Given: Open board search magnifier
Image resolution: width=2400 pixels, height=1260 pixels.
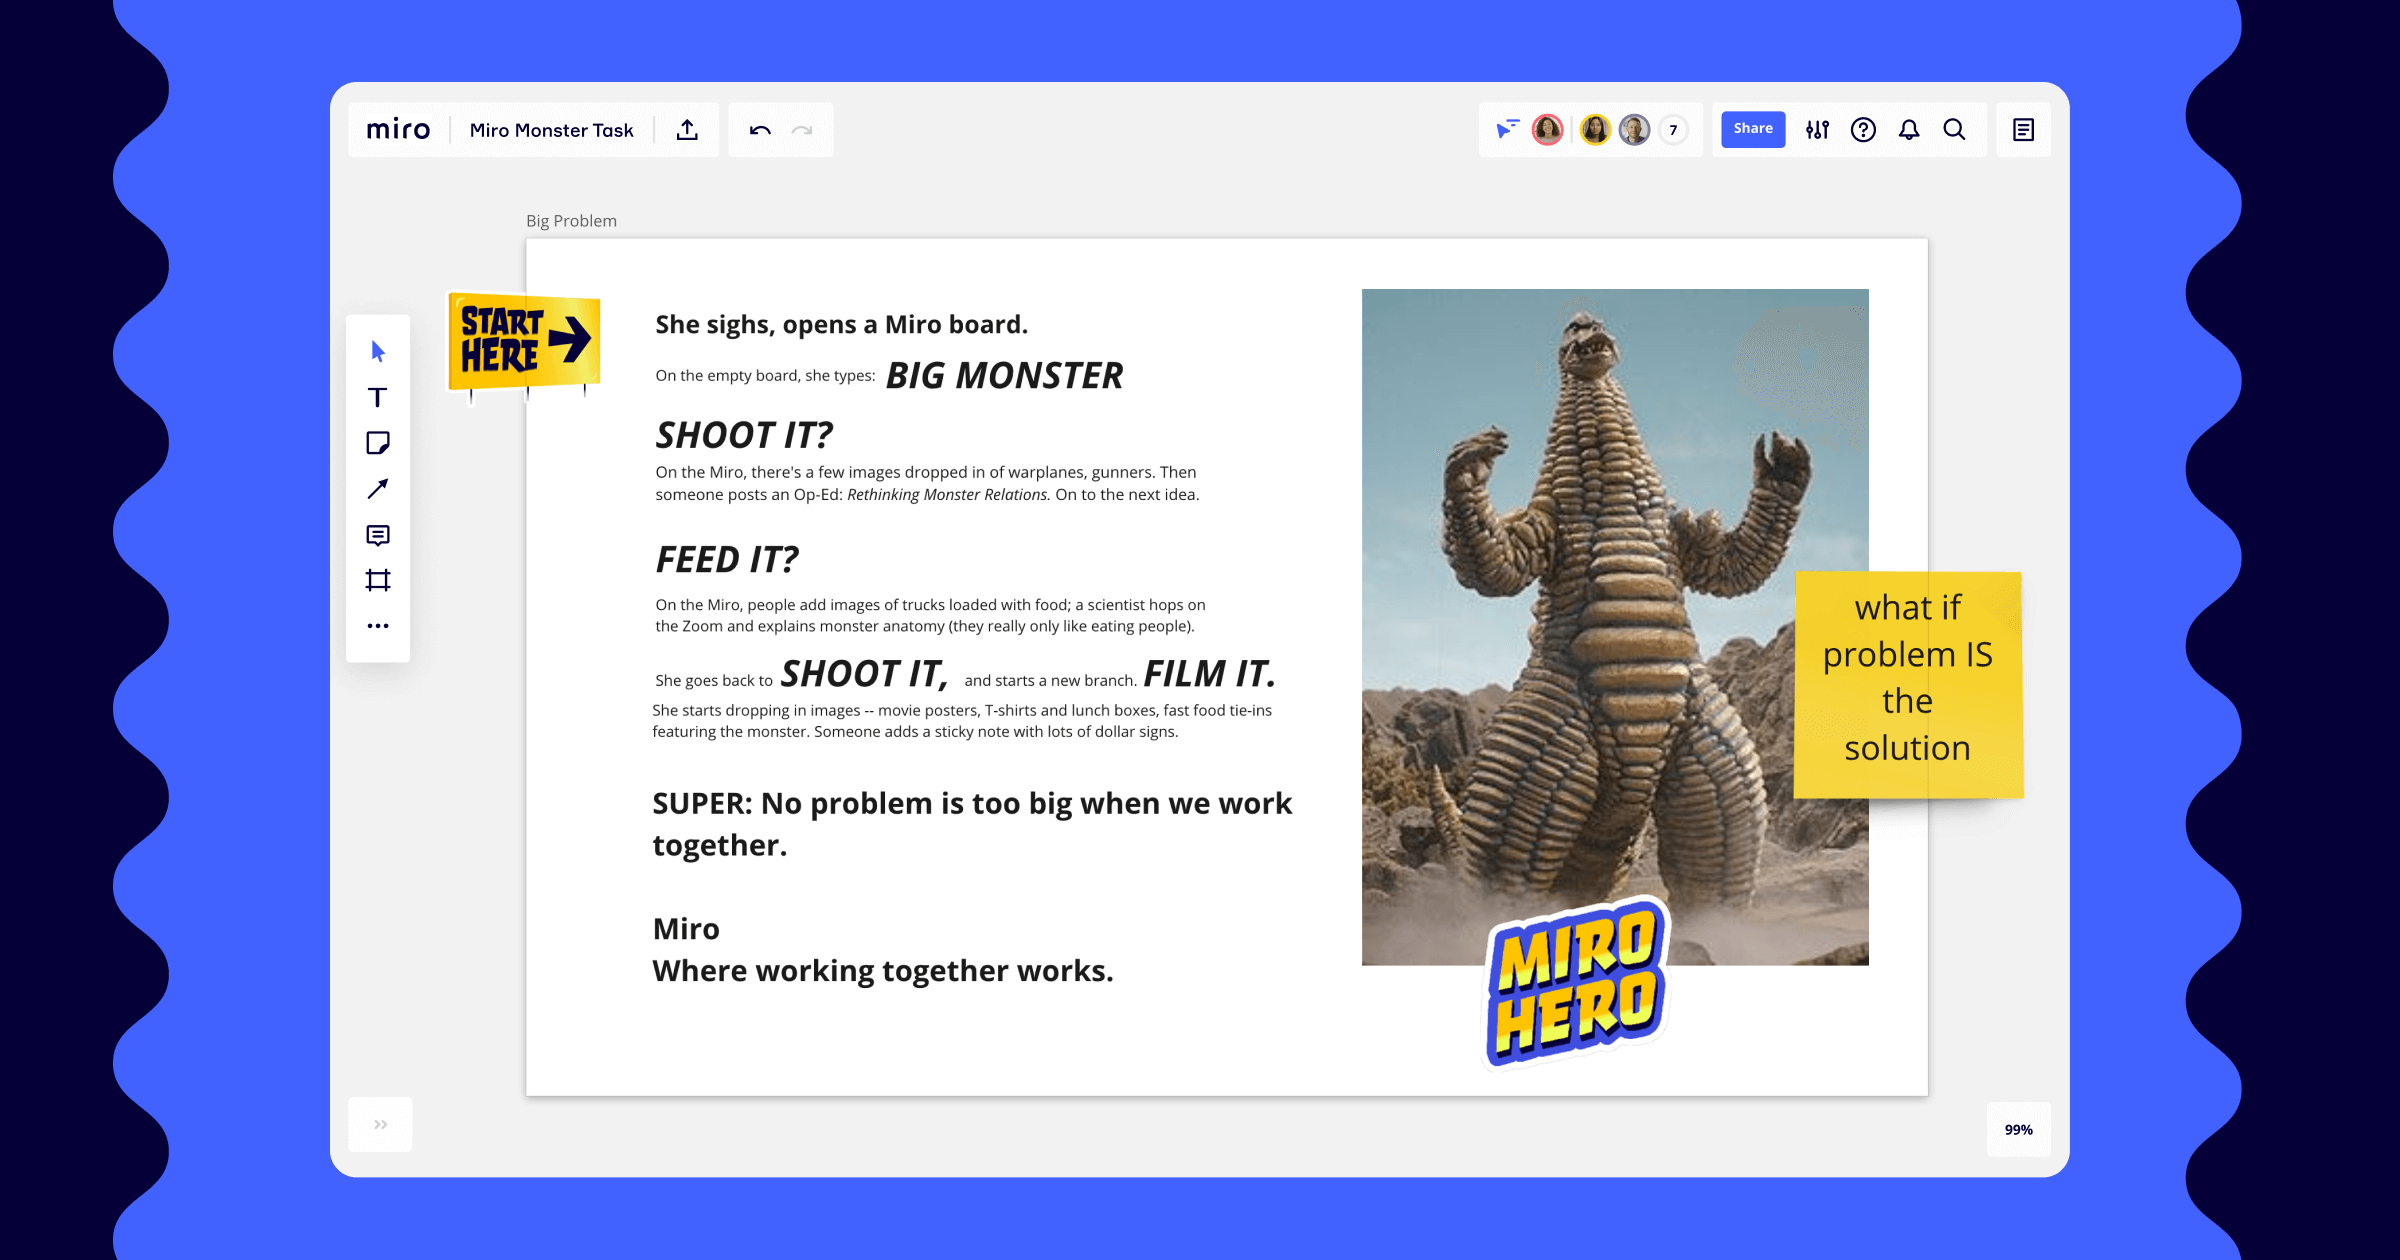Looking at the screenshot, I should pyautogui.click(x=1954, y=130).
